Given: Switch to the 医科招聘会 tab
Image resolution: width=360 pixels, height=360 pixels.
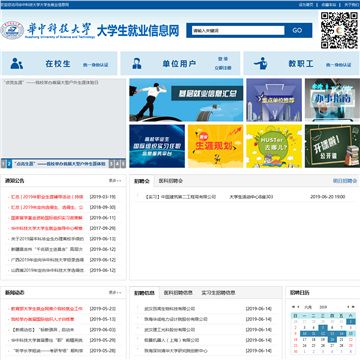Looking at the screenshot, I should click(171, 181).
